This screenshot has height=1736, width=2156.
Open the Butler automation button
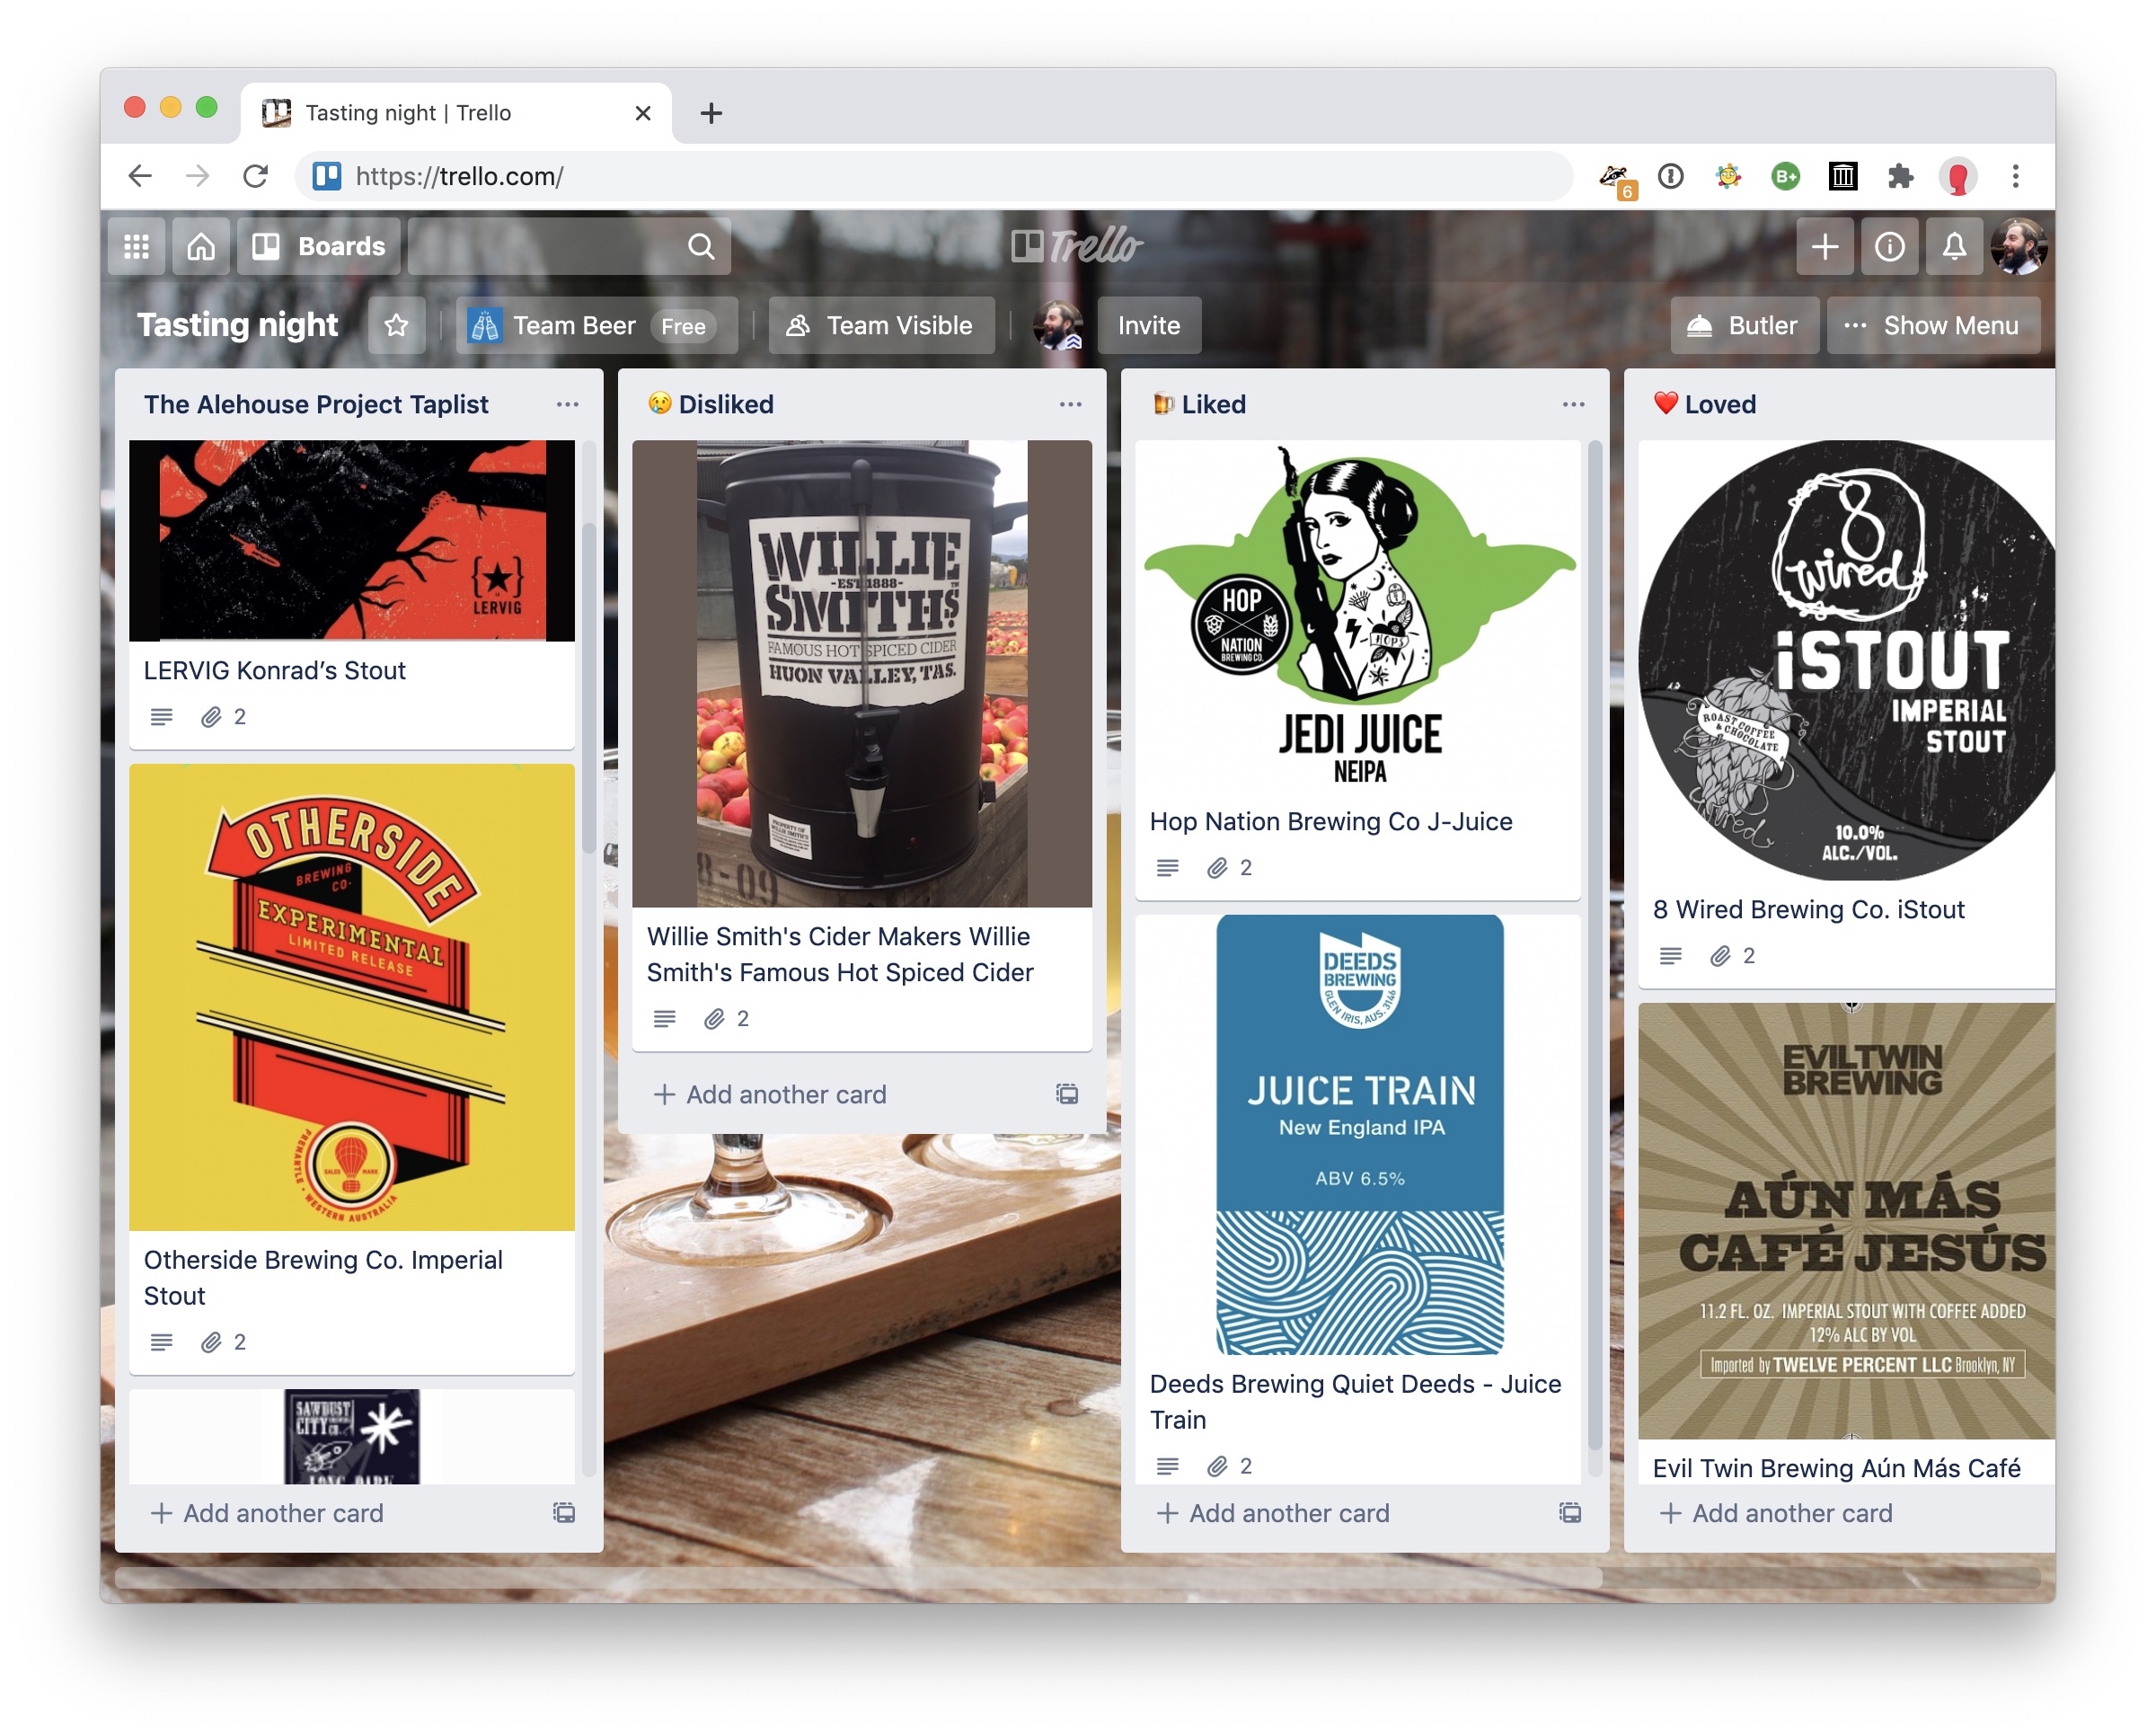coord(1743,325)
